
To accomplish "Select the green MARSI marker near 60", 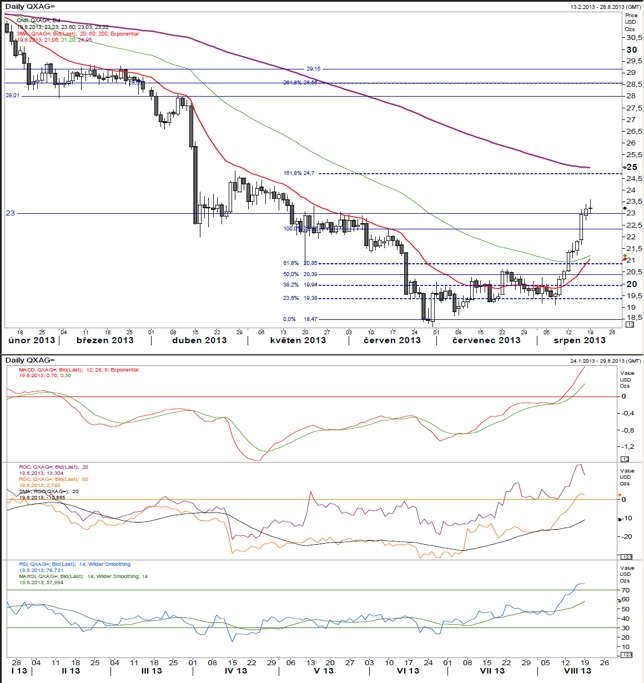I will point(619,601).
